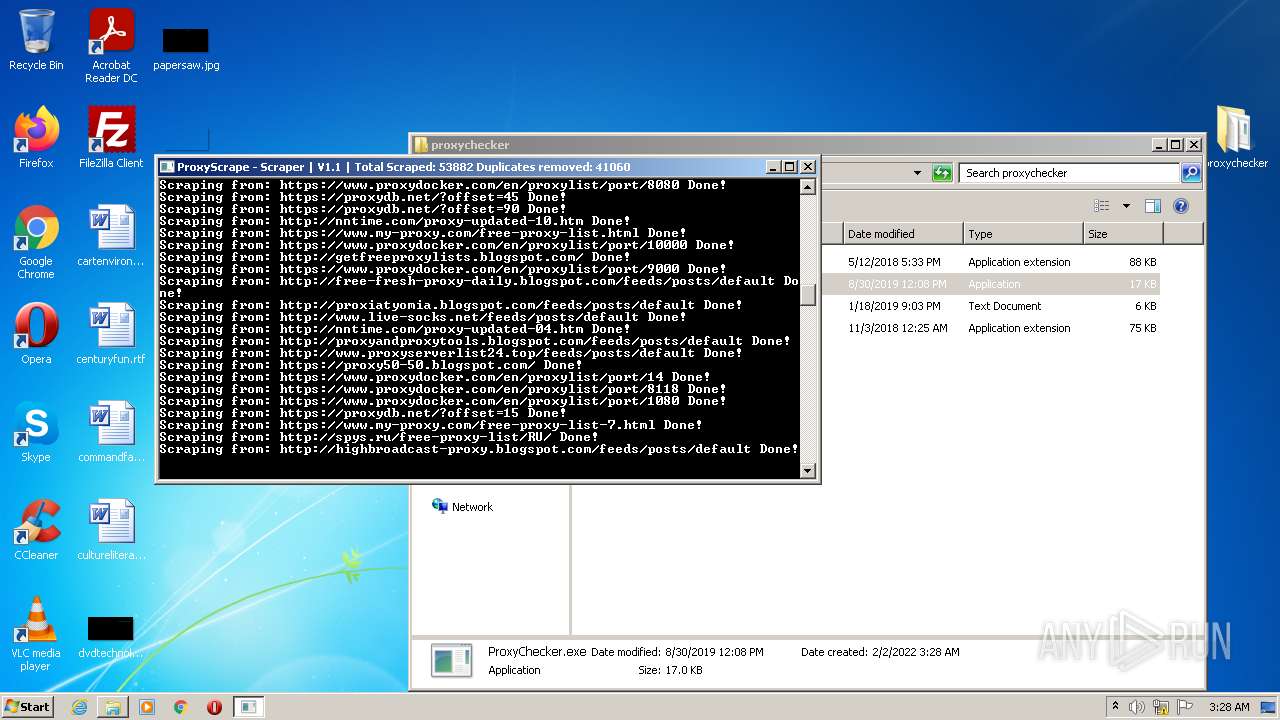Screen dimensions: 1280x720
Task: Click in the Search proxychecker field
Action: 1069,173
